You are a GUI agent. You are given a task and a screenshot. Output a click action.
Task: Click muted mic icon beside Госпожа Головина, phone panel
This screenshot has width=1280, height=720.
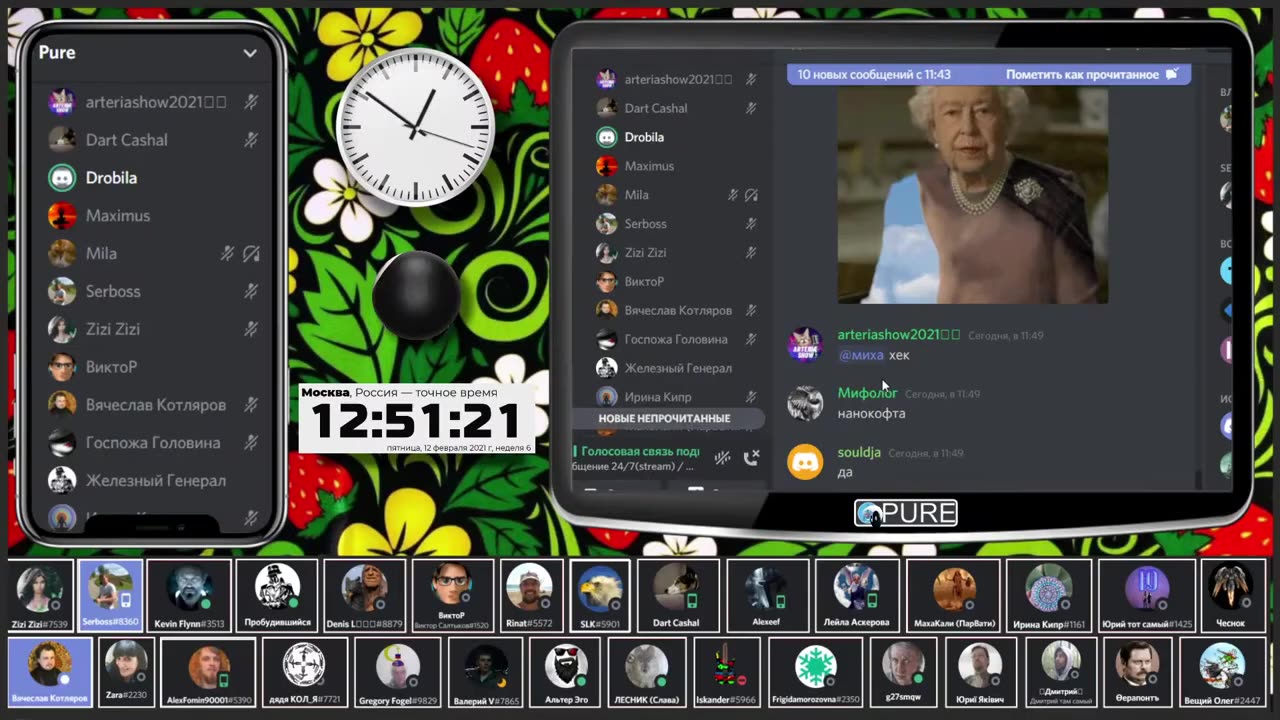[x=251, y=443]
